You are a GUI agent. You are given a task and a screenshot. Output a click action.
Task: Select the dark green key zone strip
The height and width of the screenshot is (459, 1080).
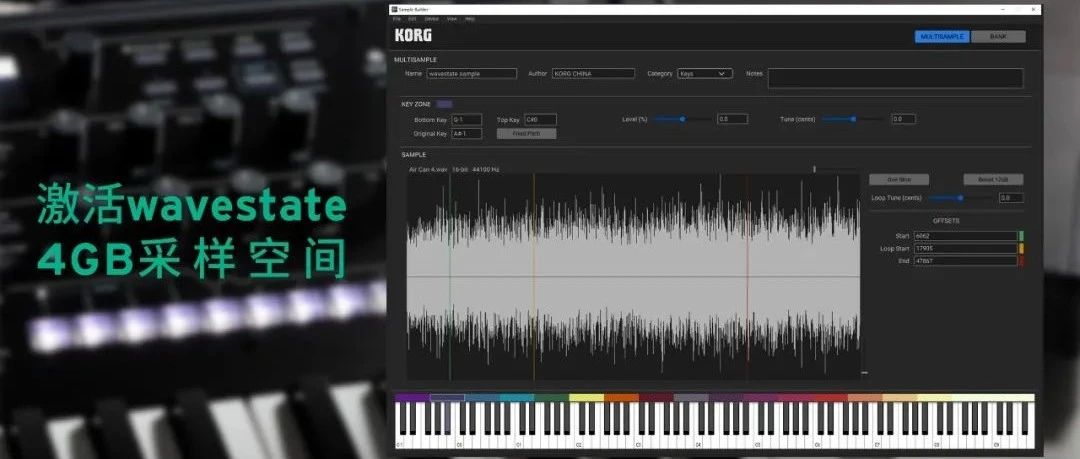click(x=552, y=398)
